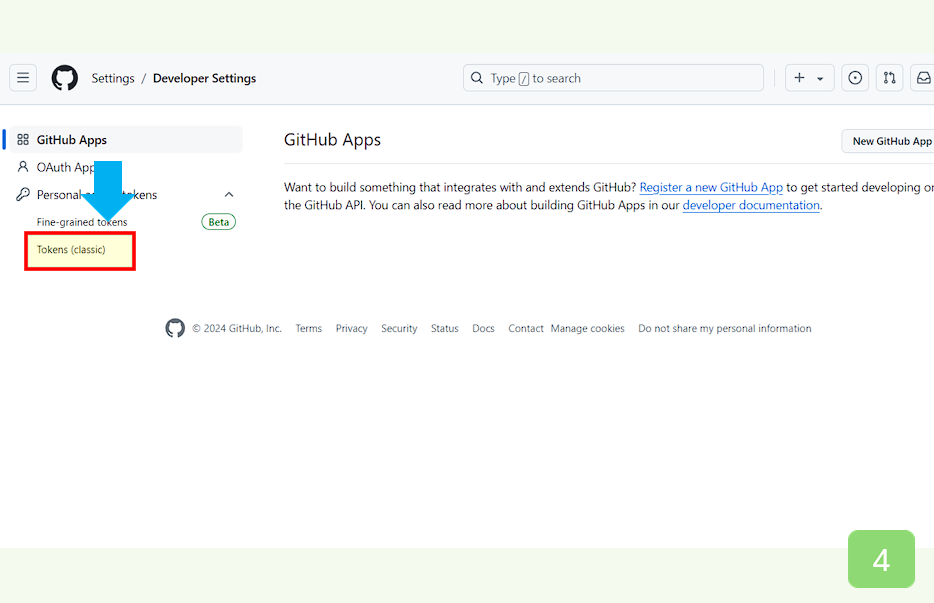Image resolution: width=934 pixels, height=603 pixels.
Task: Click Do not share my personal information
Action: tap(724, 328)
